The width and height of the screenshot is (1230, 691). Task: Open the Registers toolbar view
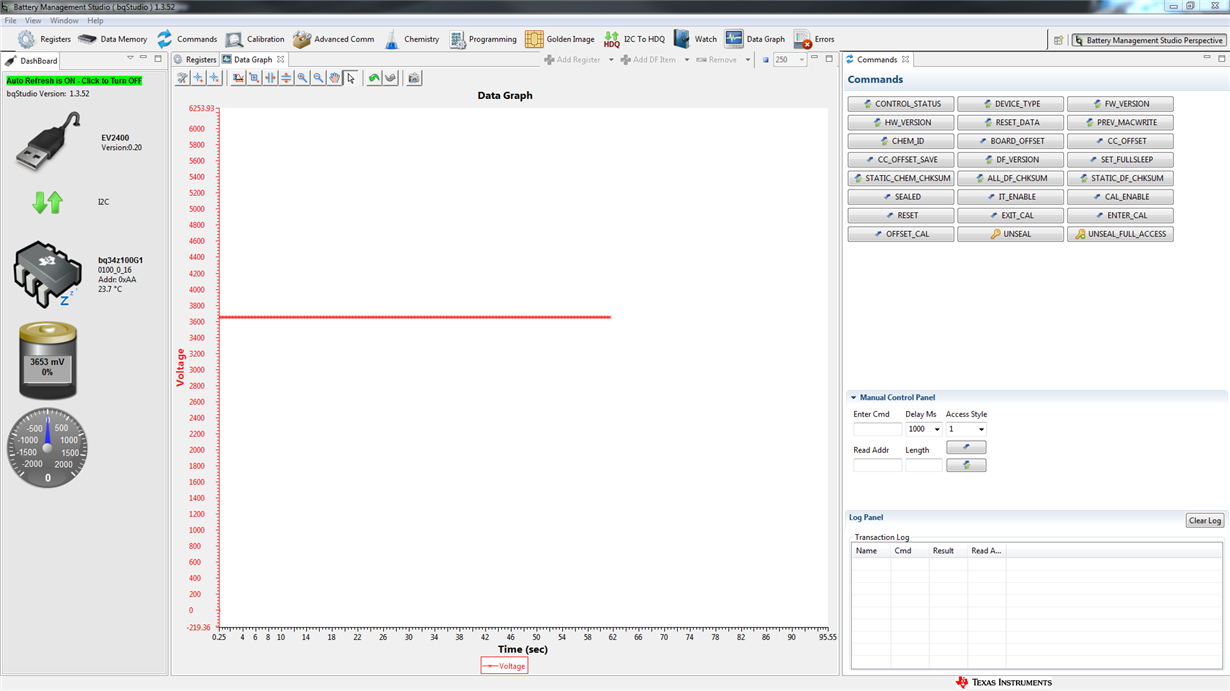tap(44, 39)
